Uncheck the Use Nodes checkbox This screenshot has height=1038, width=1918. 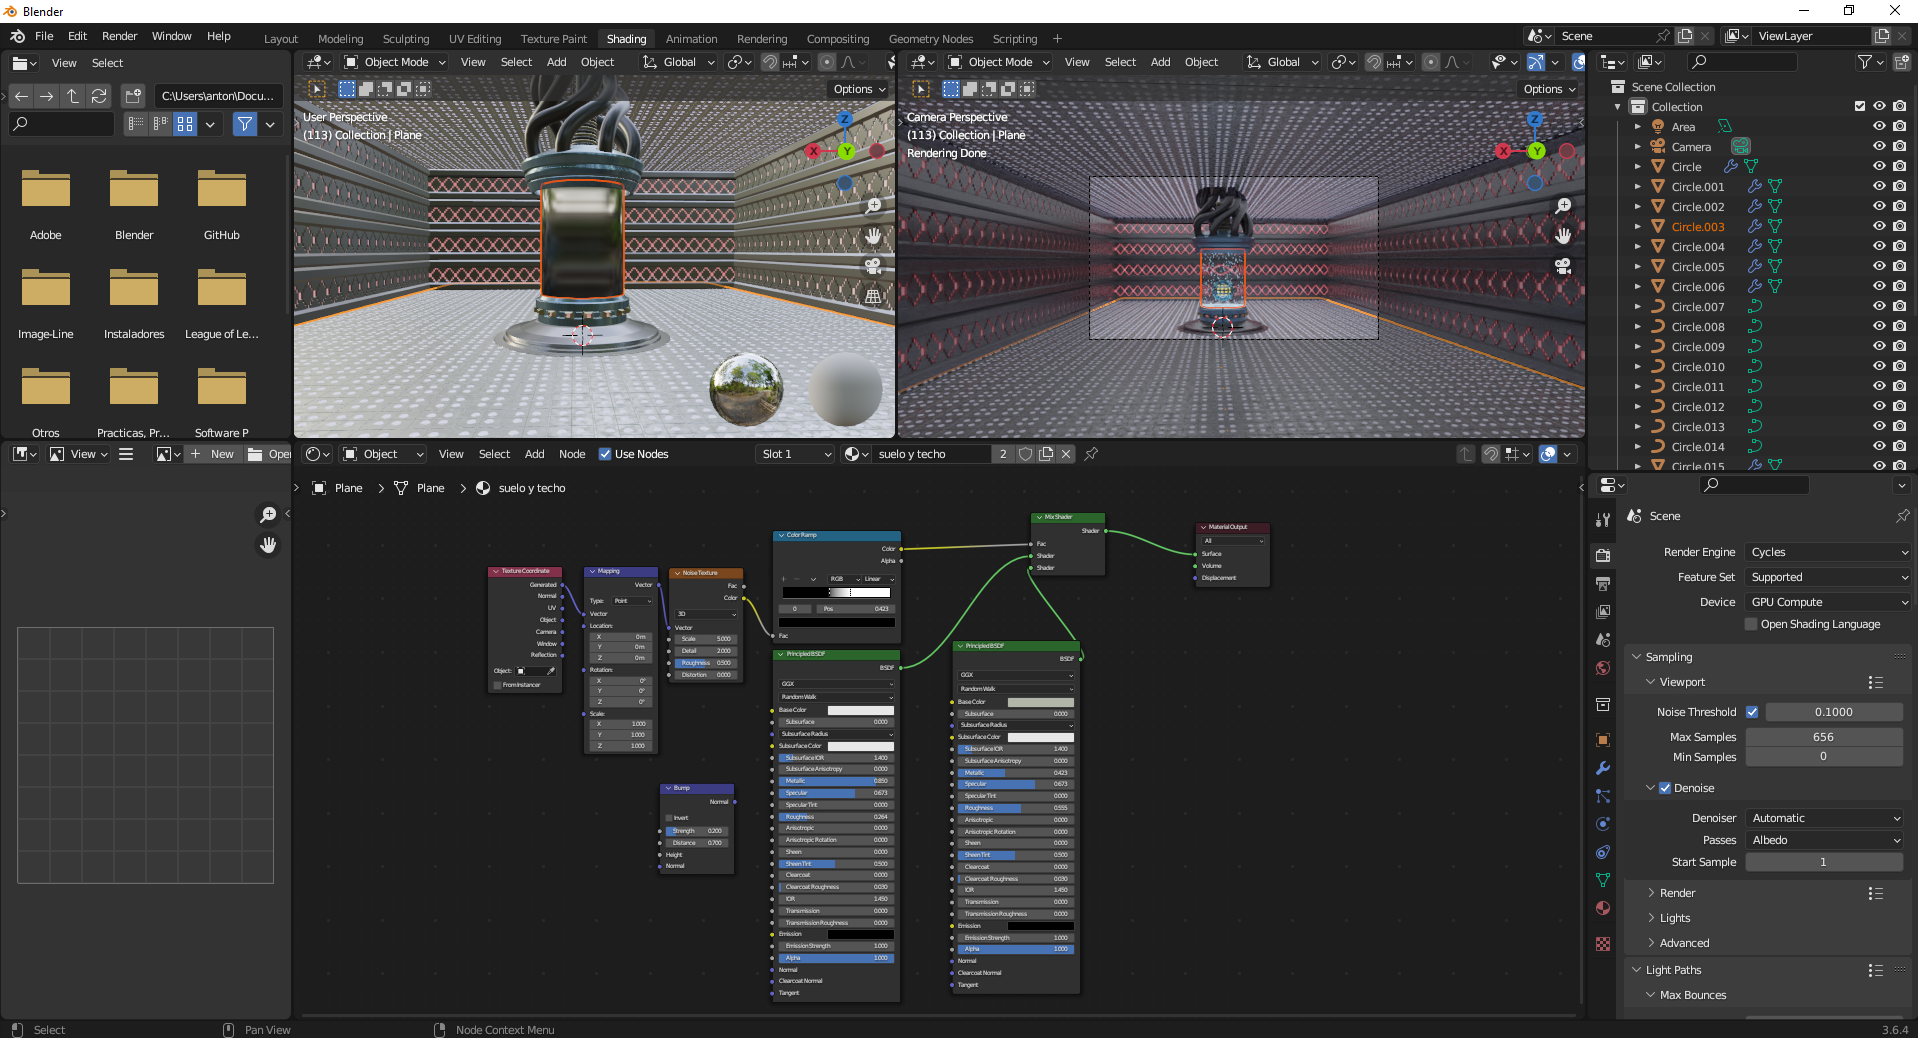[x=605, y=454]
